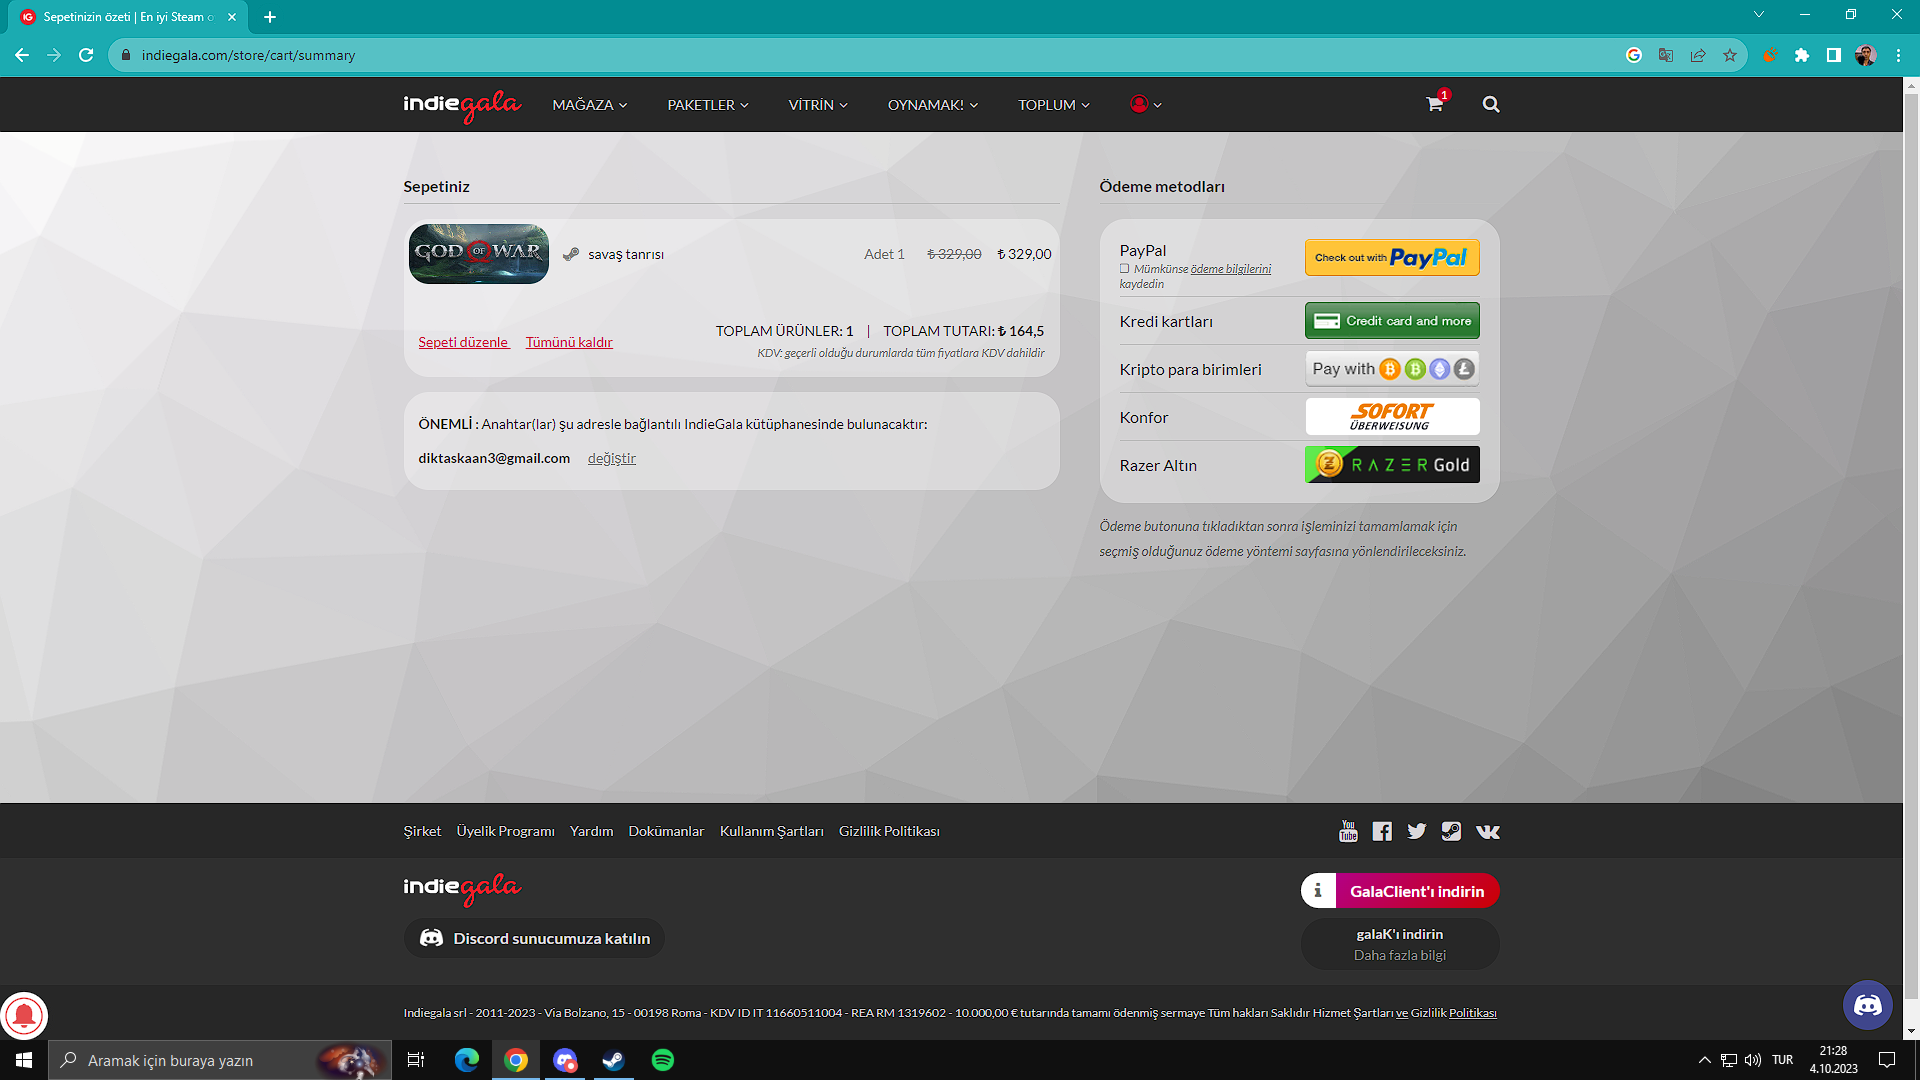The height and width of the screenshot is (1080, 1920).
Task: Open the Twitter social icon
Action: point(1417,832)
